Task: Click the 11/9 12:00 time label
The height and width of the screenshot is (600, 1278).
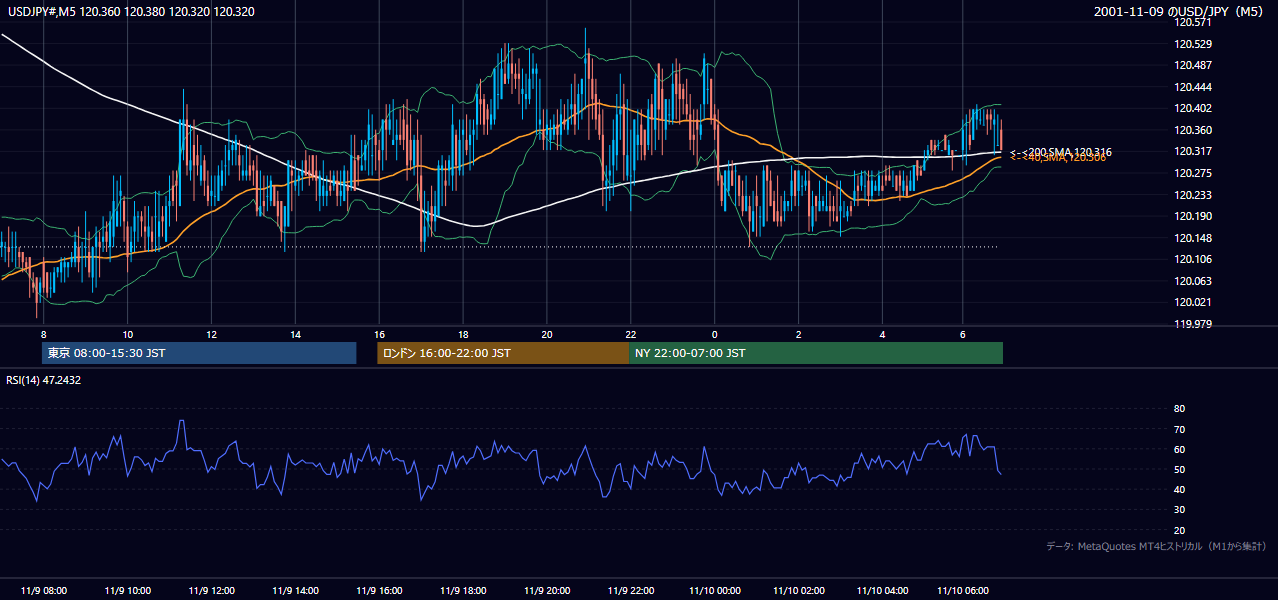Action: (x=211, y=590)
